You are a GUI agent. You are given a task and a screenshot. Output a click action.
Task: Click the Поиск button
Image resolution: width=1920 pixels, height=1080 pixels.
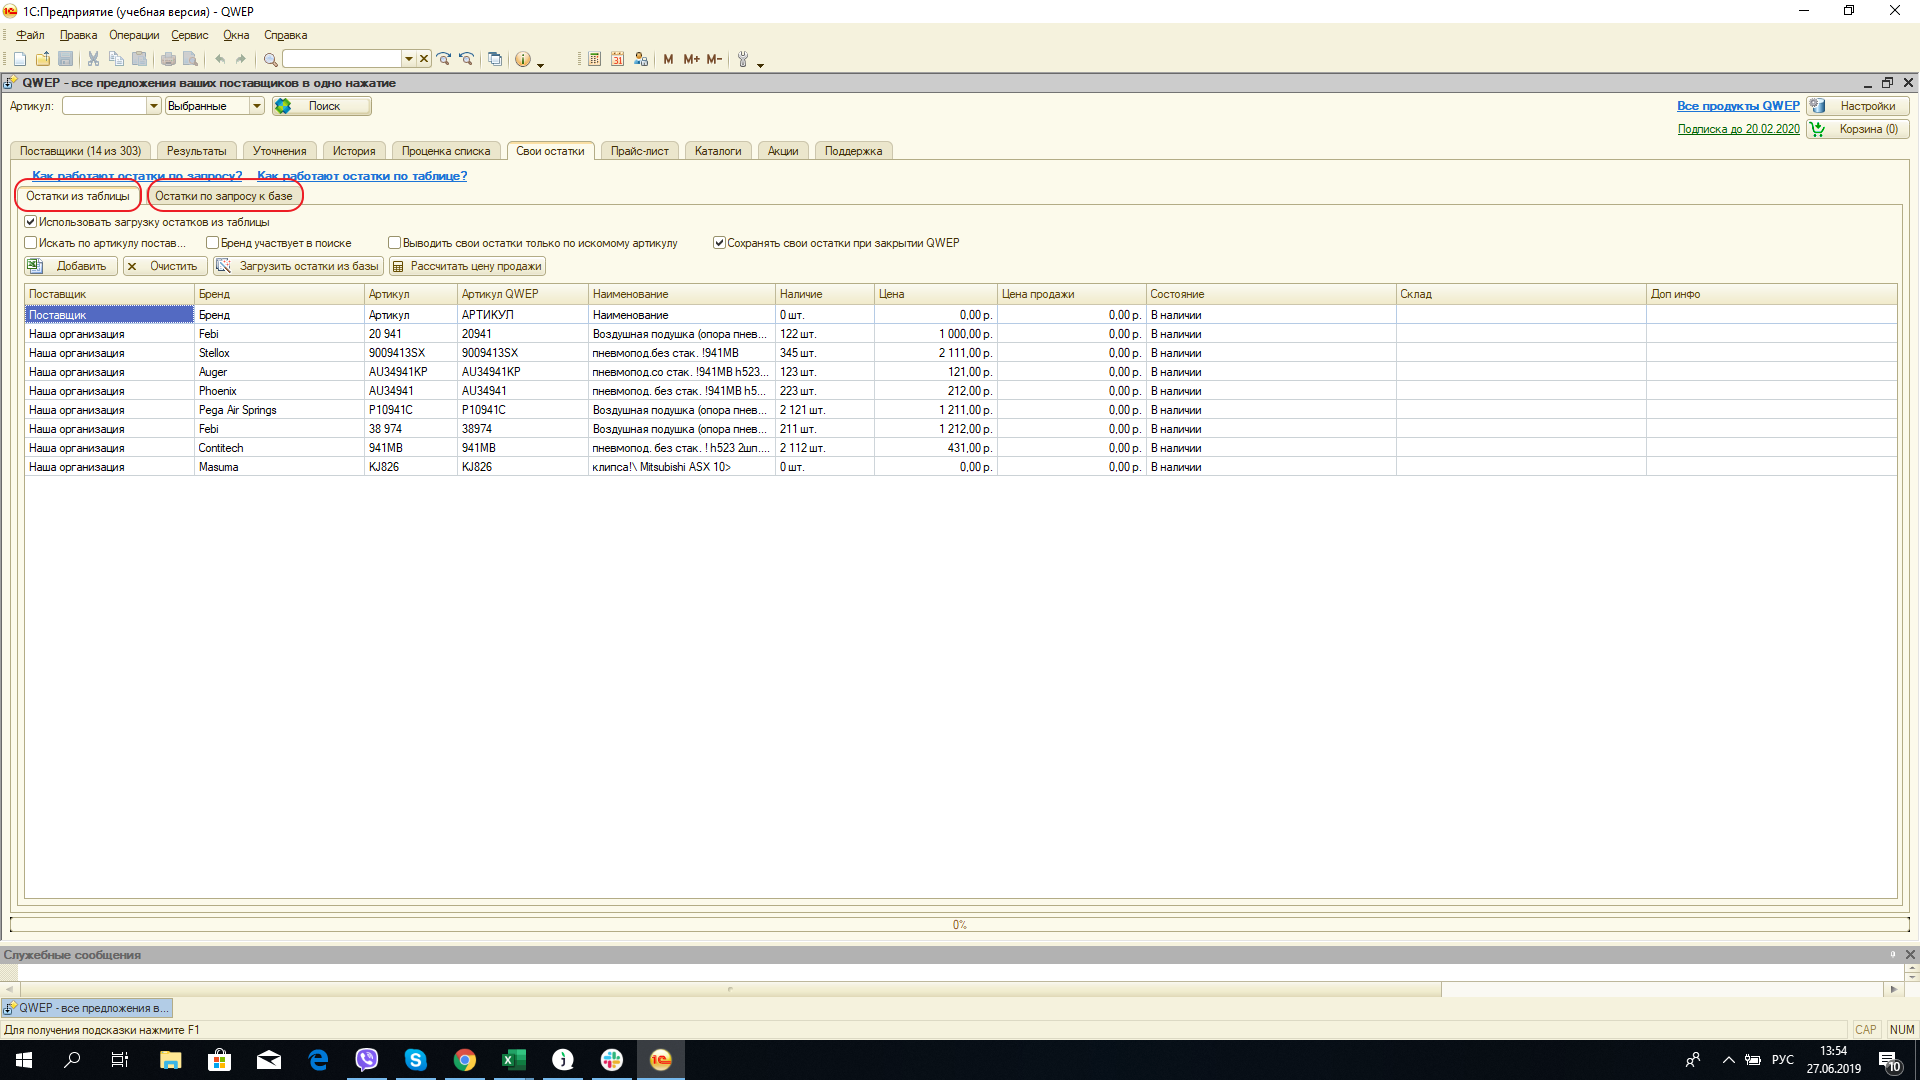tap(322, 106)
